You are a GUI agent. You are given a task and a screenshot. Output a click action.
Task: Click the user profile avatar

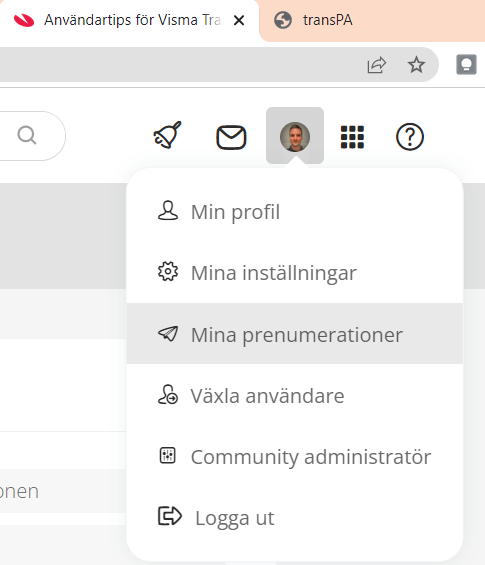295,136
